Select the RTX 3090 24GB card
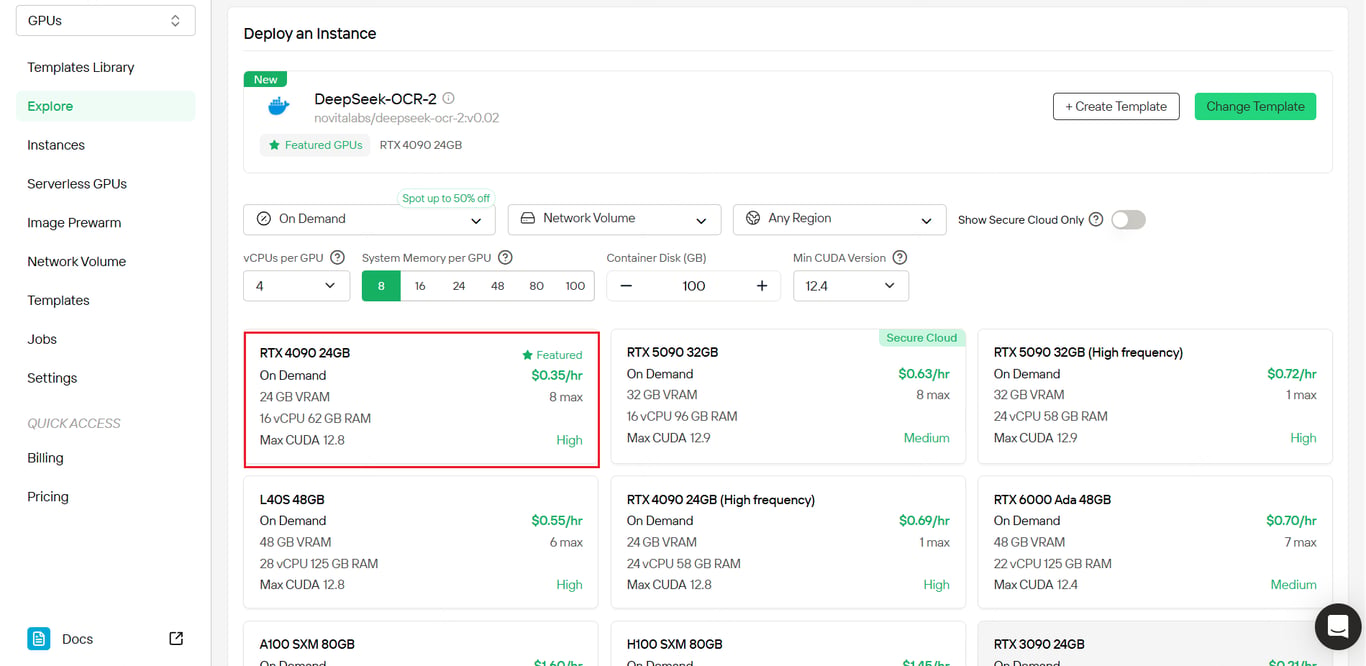The height and width of the screenshot is (666, 1366). coord(1155,644)
